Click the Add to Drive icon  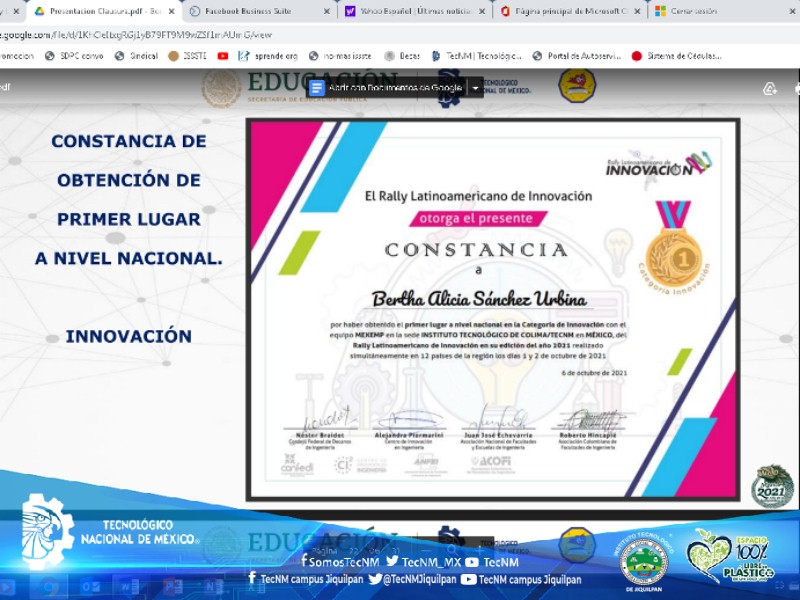769,89
